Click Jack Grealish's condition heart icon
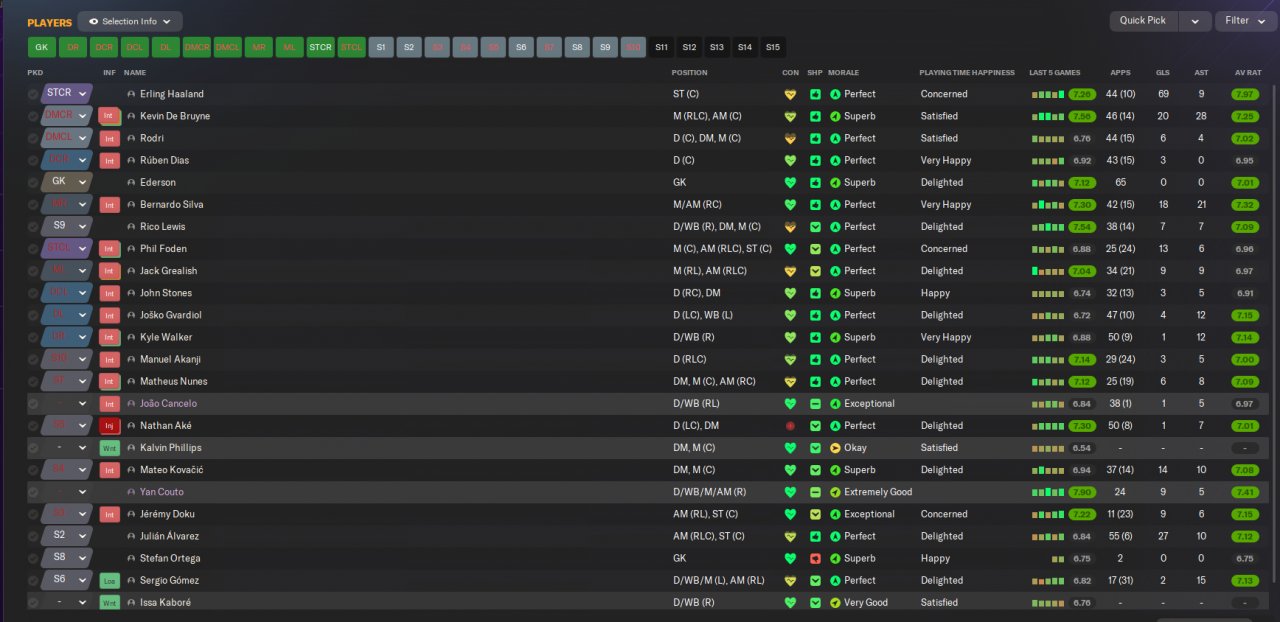 (x=790, y=271)
